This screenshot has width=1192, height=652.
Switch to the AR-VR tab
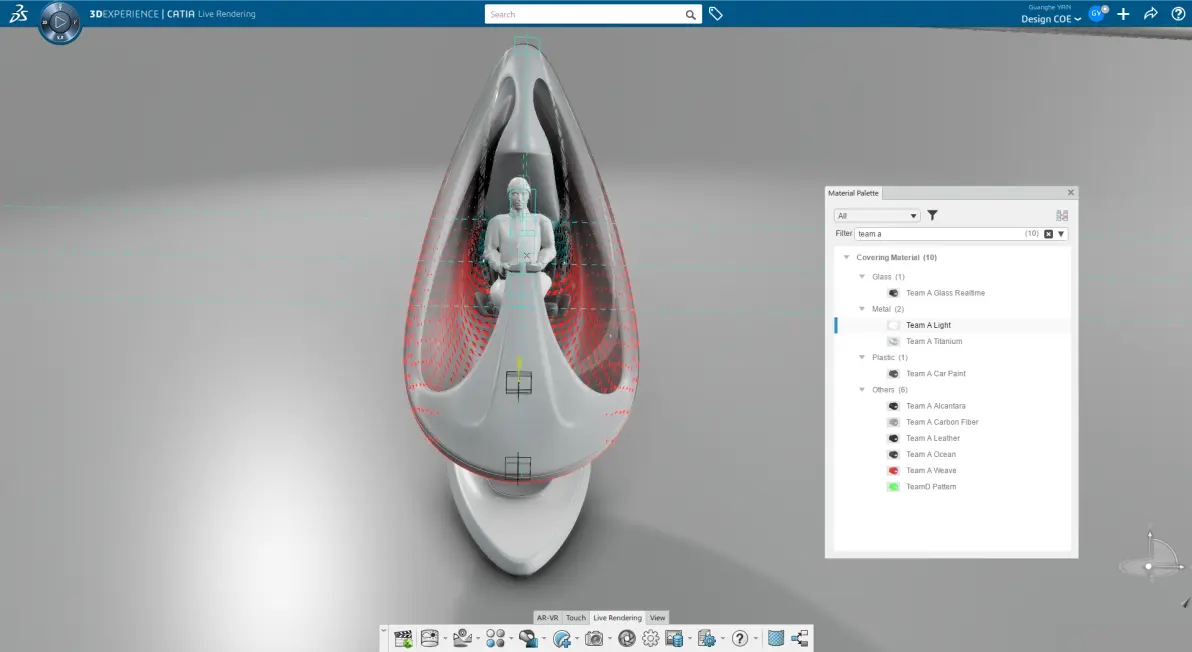pyautogui.click(x=547, y=618)
